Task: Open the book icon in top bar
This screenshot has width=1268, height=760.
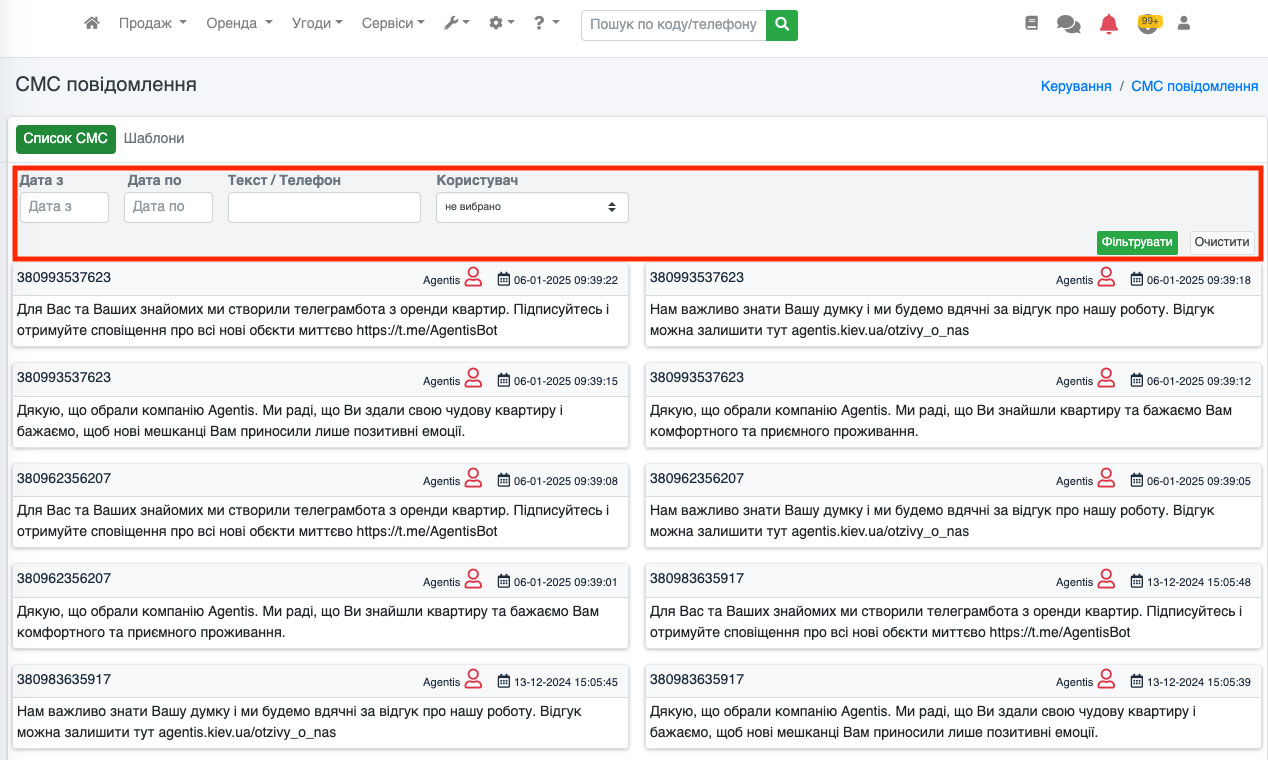Action: (x=1032, y=23)
